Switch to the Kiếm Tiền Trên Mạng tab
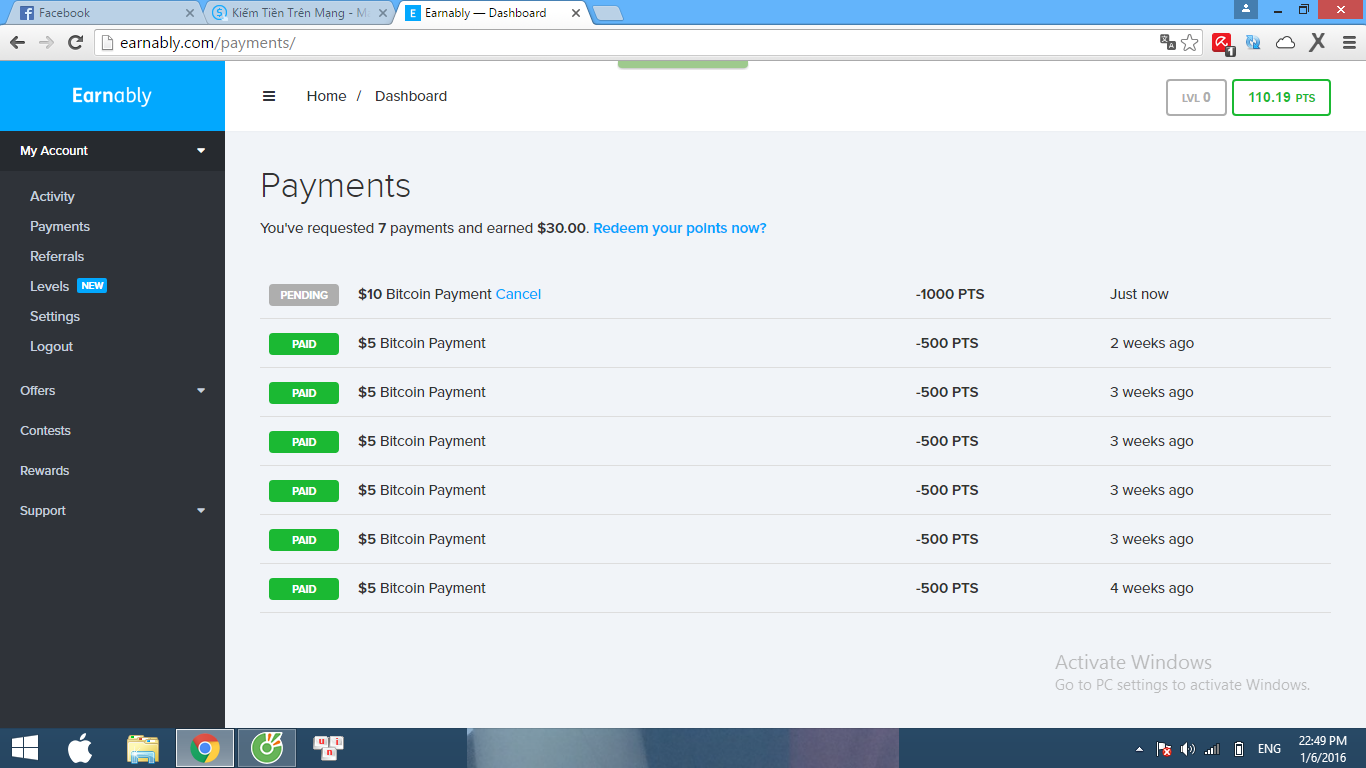 pos(300,13)
